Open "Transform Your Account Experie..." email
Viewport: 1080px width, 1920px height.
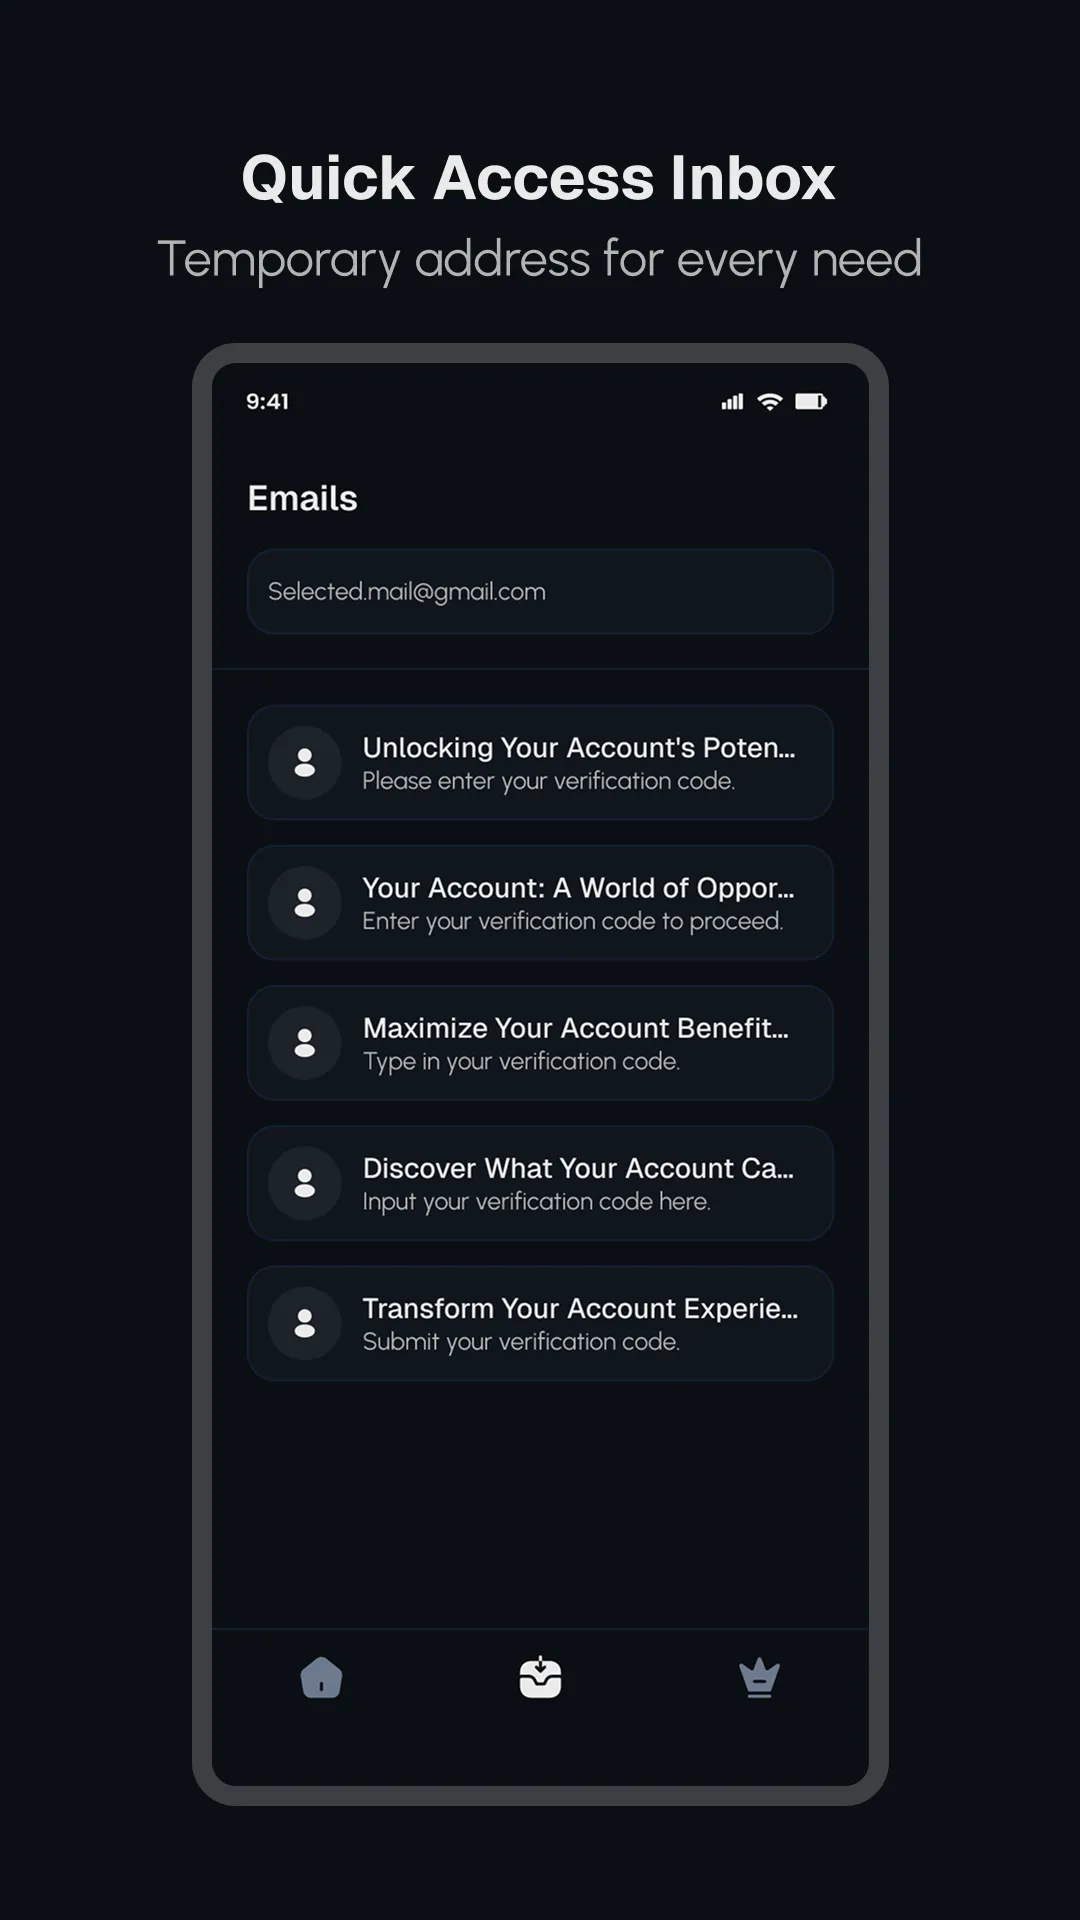coord(580,1308)
